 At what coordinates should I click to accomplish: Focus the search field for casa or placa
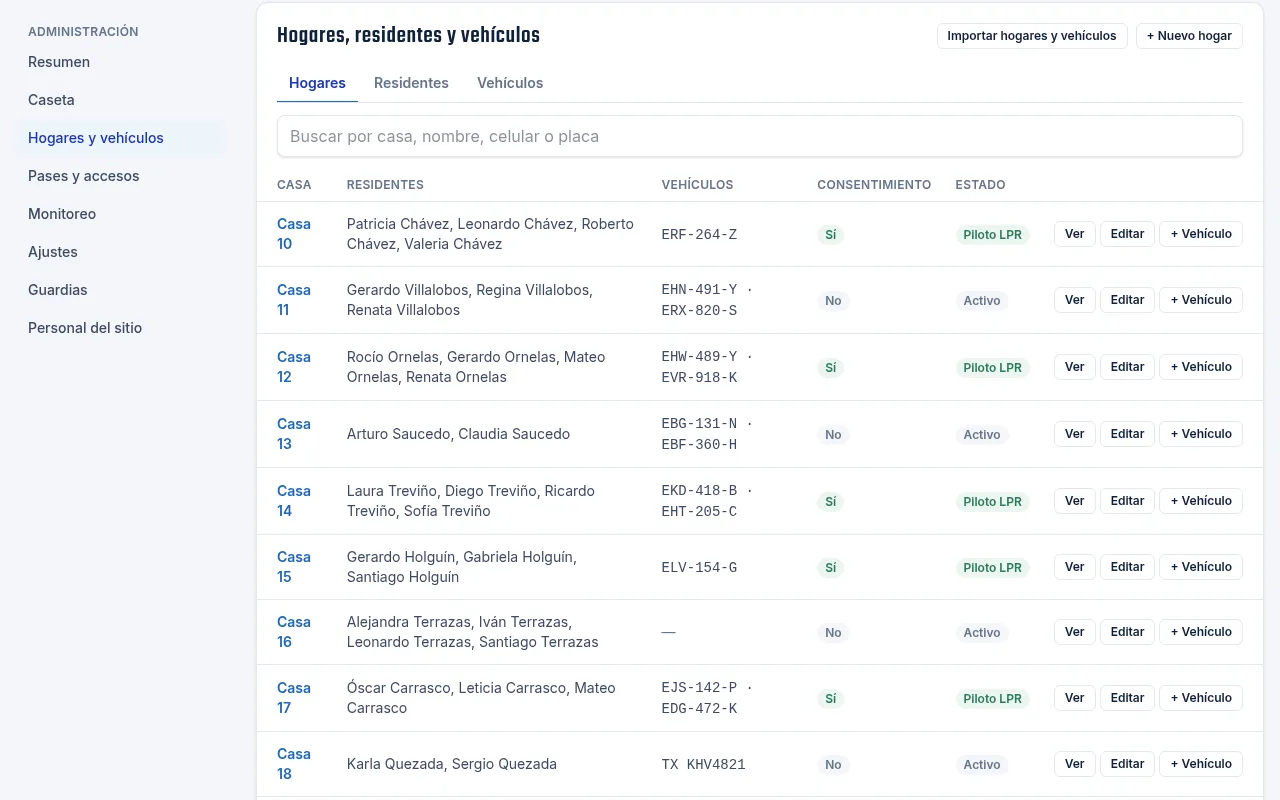coord(760,136)
